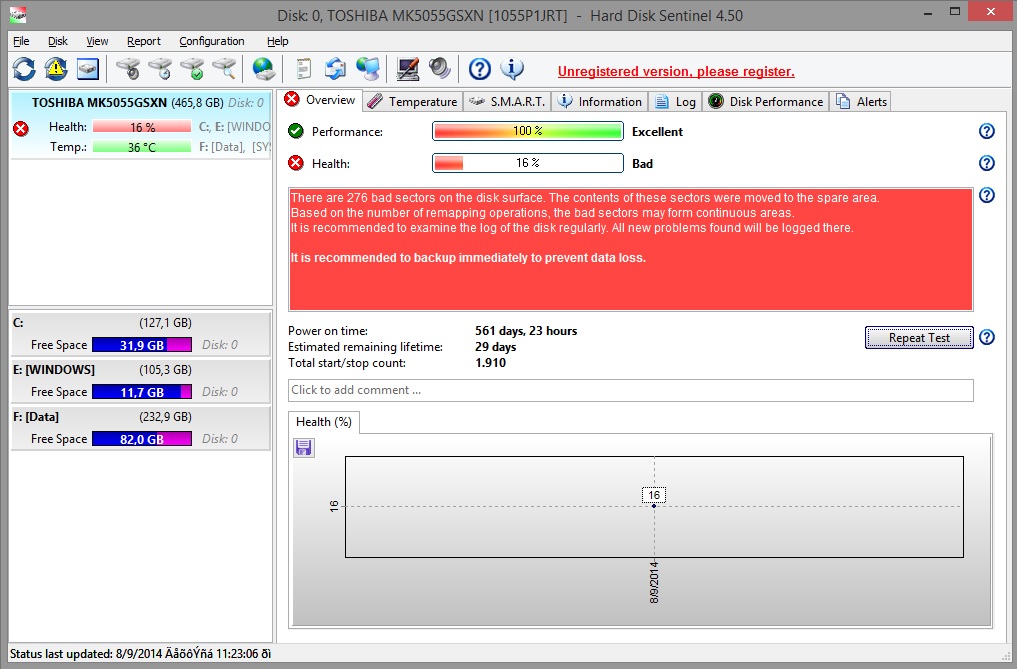The height and width of the screenshot is (669, 1017).
Task: Click the 100 % Performance bar
Action: pyautogui.click(x=528, y=131)
